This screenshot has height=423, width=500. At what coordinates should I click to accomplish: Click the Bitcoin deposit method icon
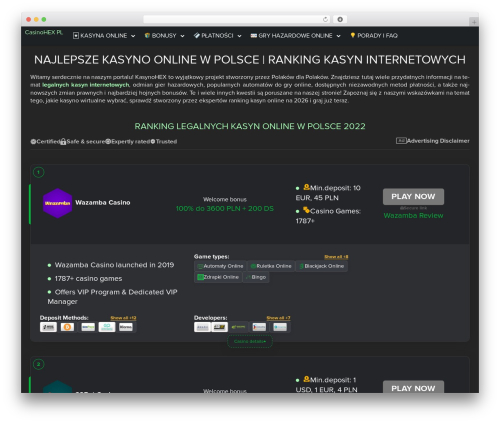[67, 327]
